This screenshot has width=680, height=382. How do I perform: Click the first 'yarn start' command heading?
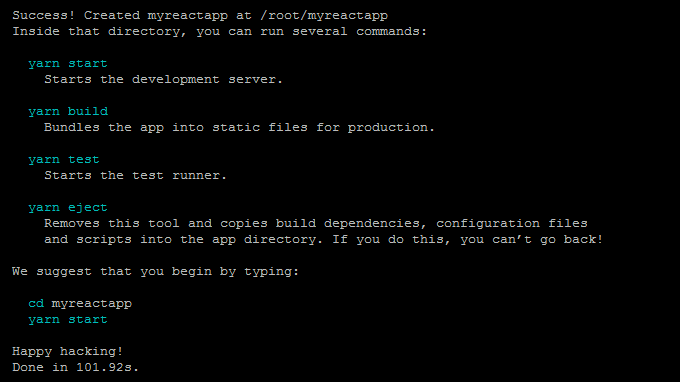coord(68,64)
